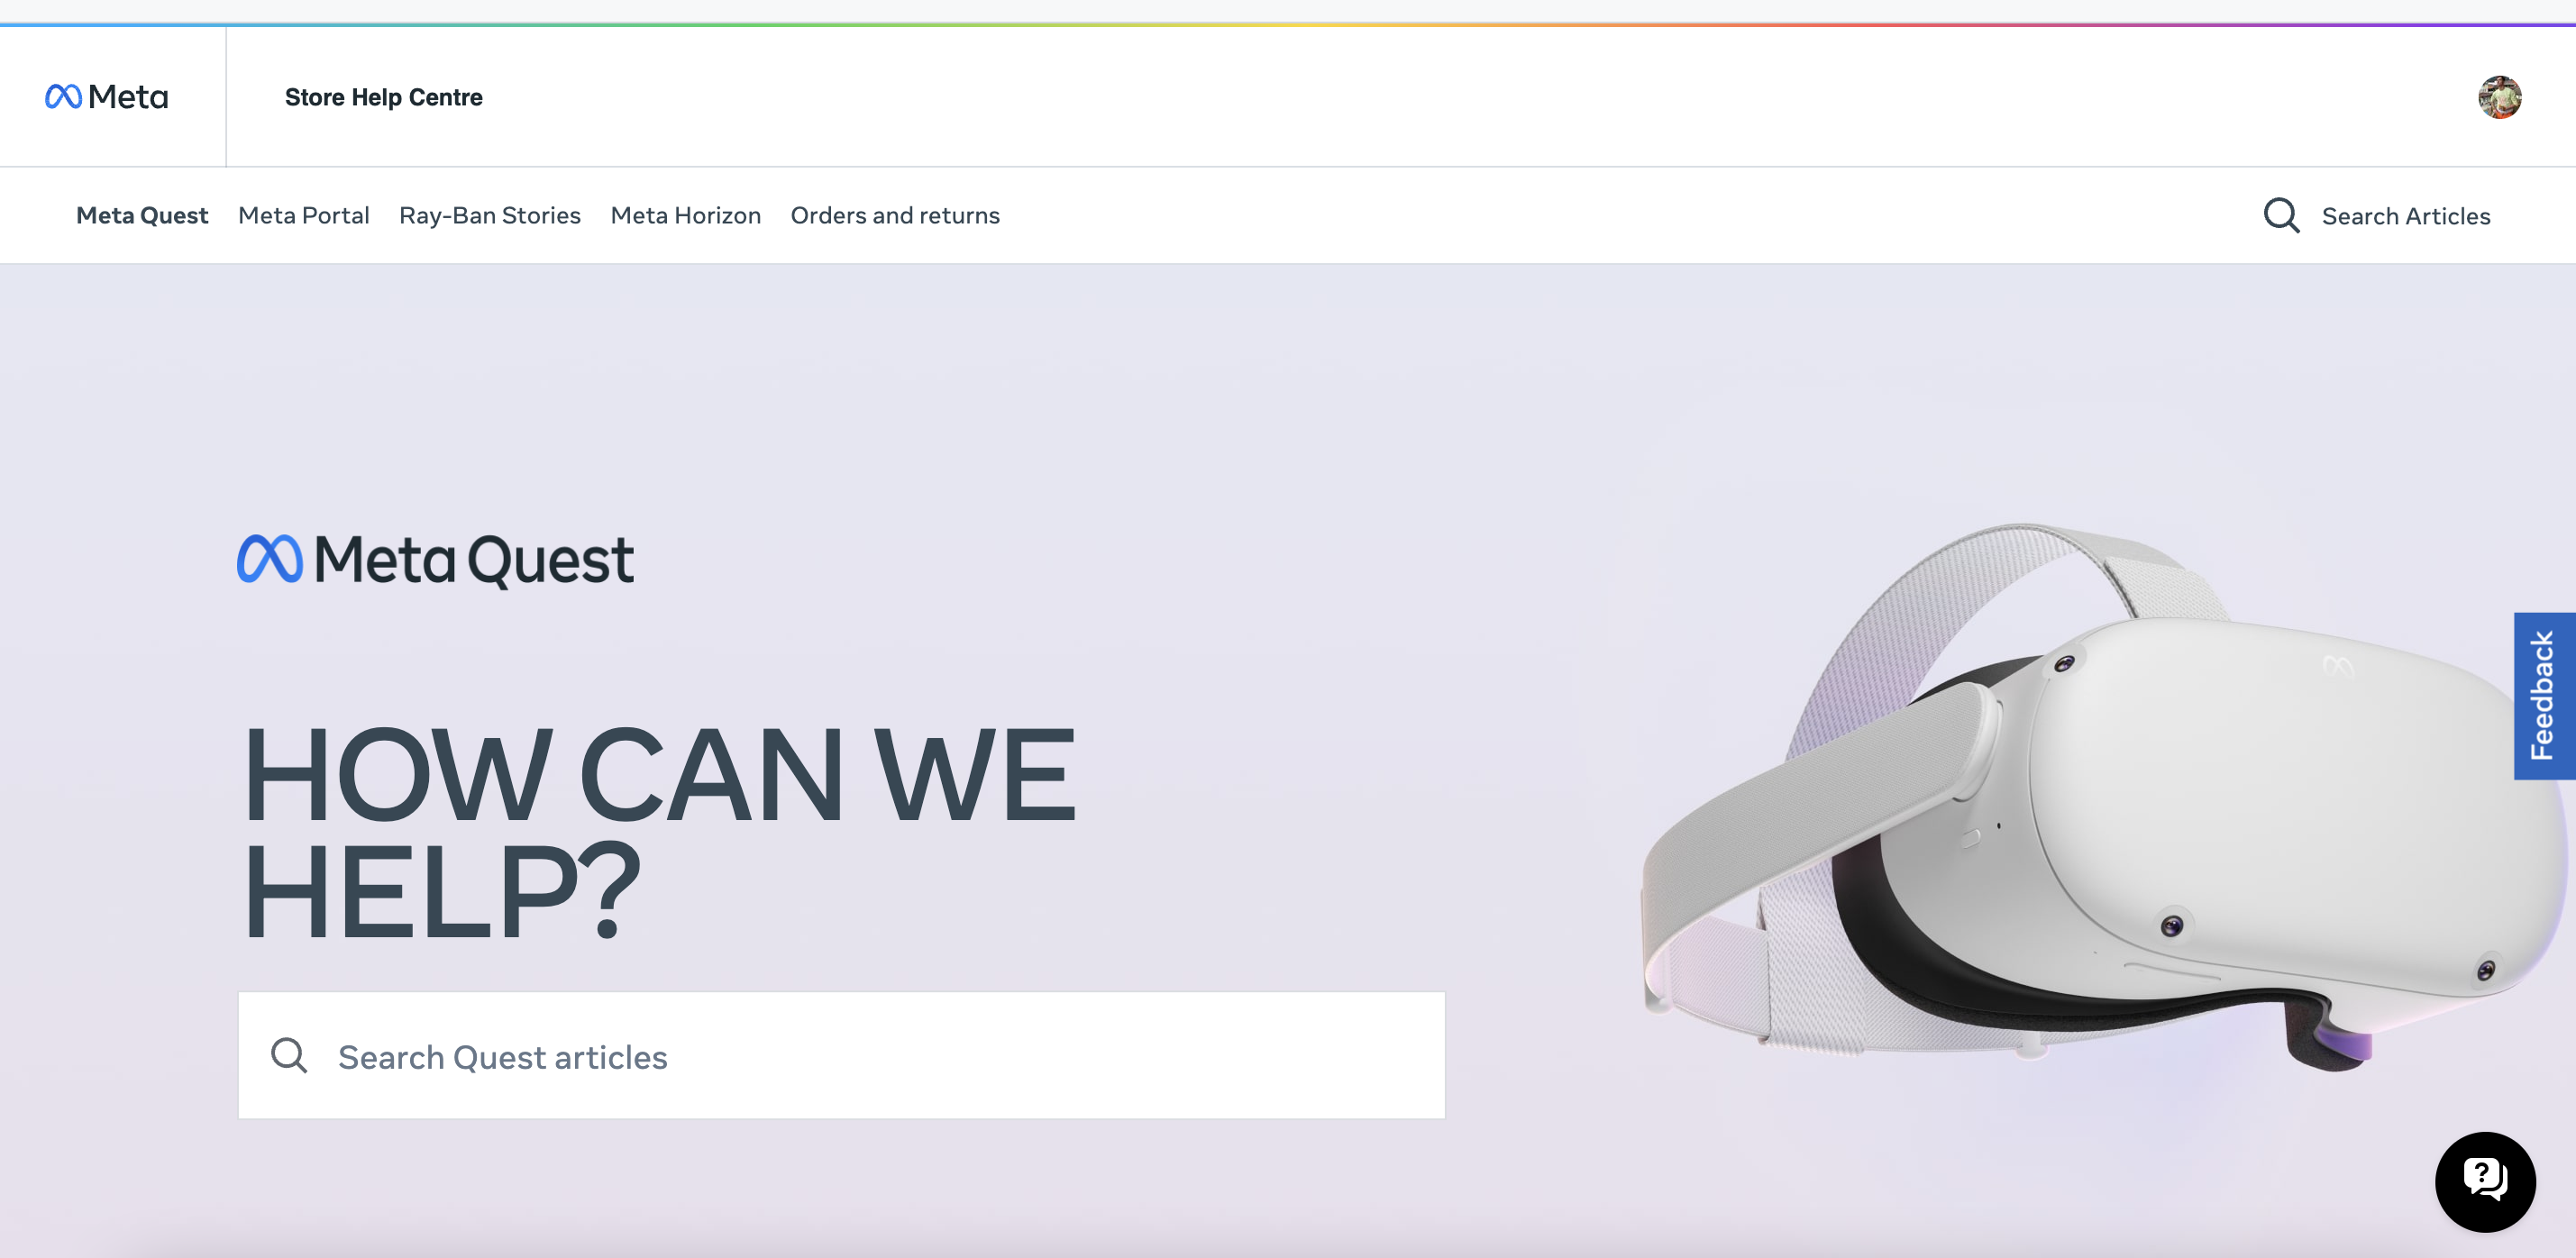Open the help chat bubble icon
Viewport: 2576px width, 1258px height.
pos(2485,1181)
